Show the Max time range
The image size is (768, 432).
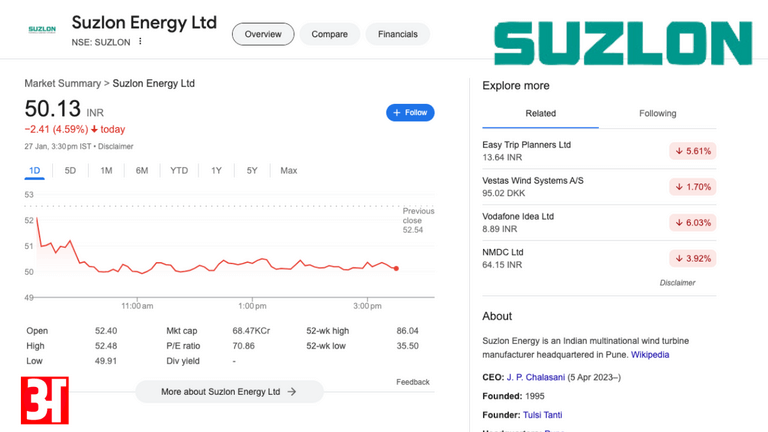click(x=288, y=171)
